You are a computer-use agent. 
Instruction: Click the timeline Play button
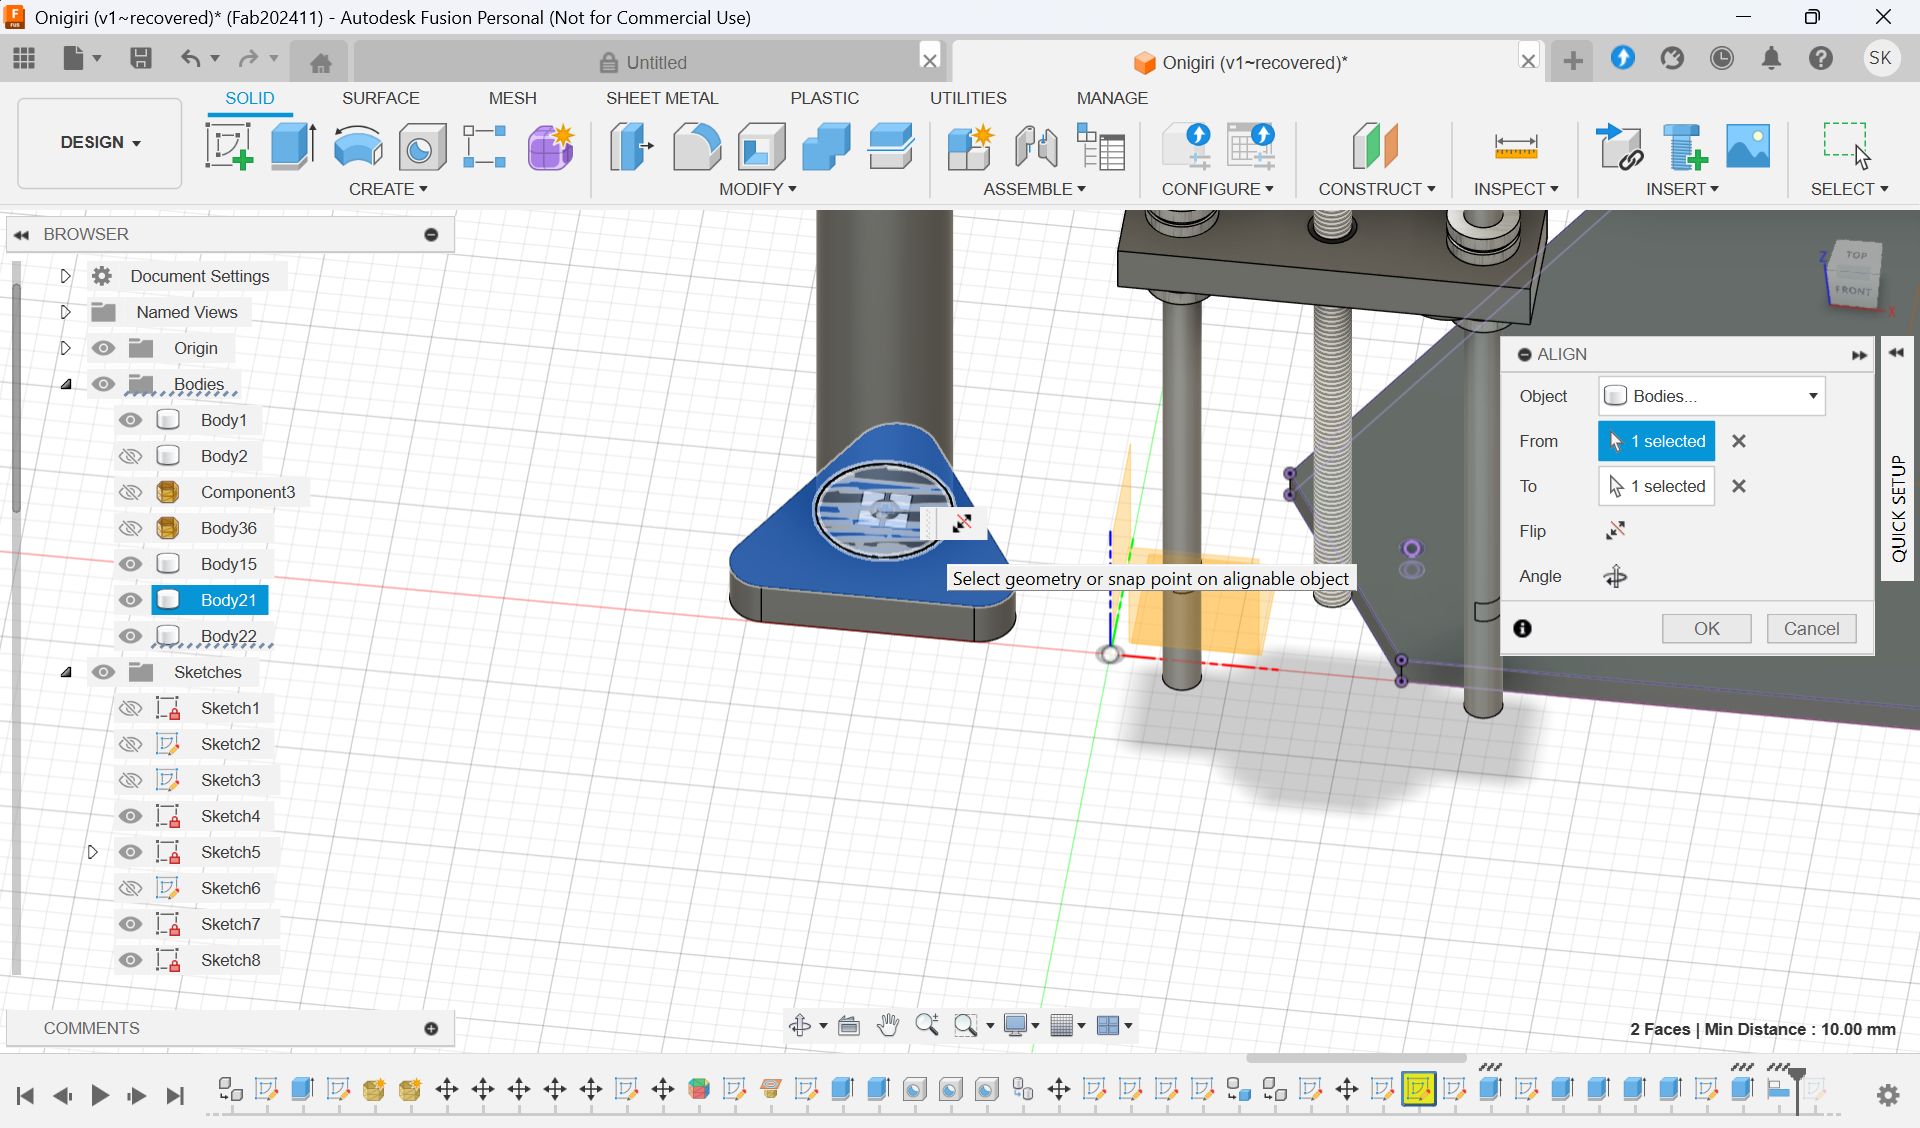coord(99,1096)
